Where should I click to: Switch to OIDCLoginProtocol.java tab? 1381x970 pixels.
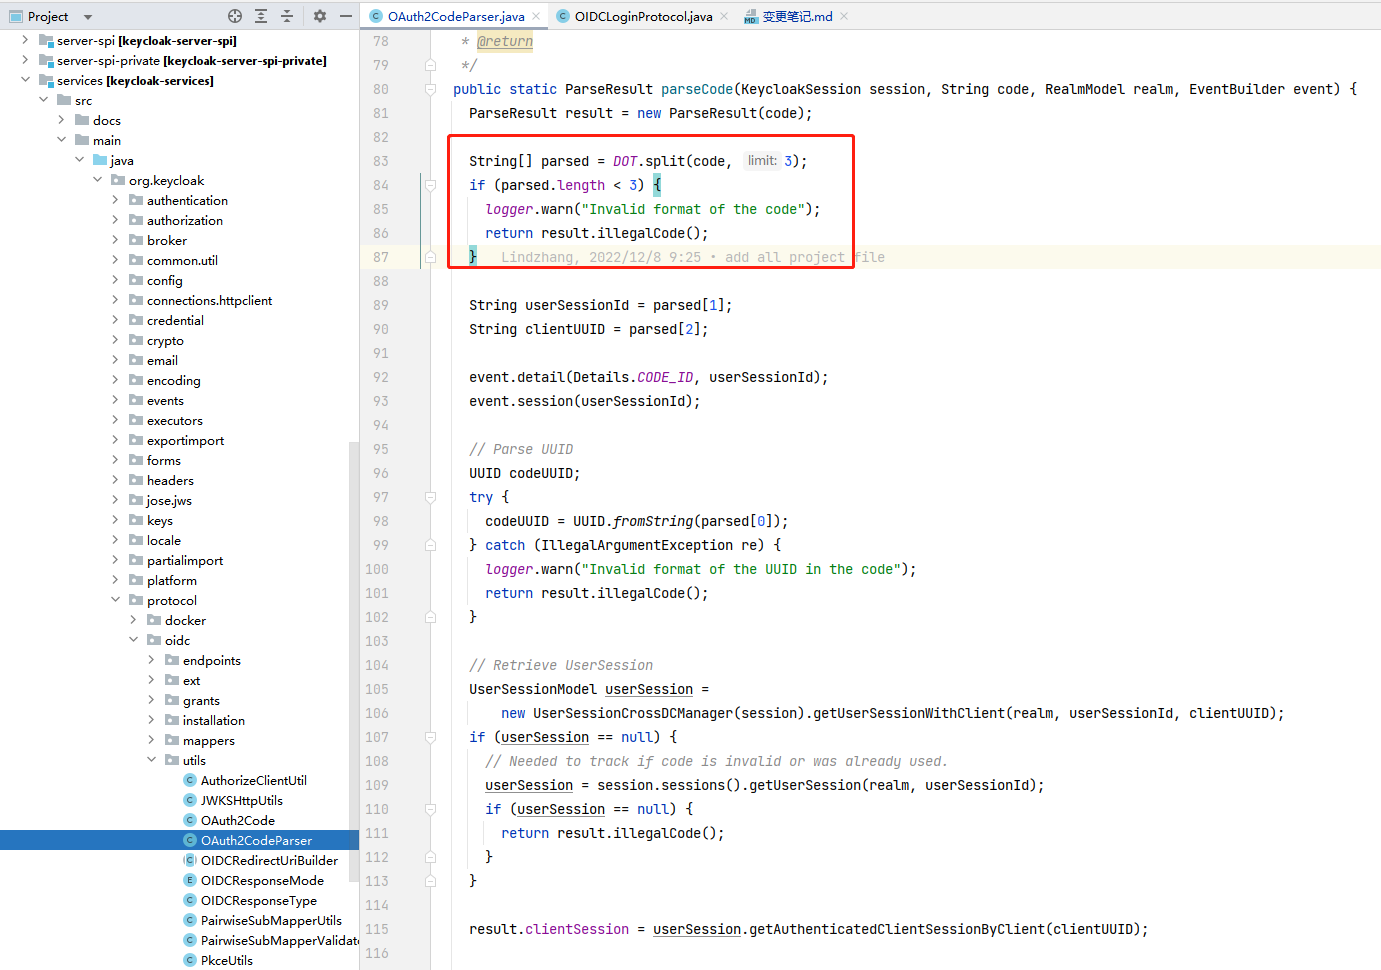click(x=643, y=16)
